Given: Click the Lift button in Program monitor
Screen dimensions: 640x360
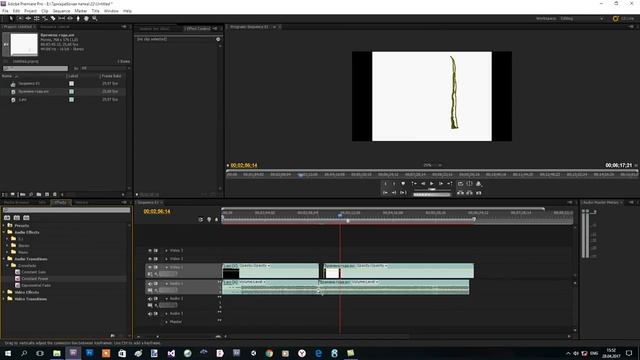Looking at the screenshot, I should tap(460, 193).
